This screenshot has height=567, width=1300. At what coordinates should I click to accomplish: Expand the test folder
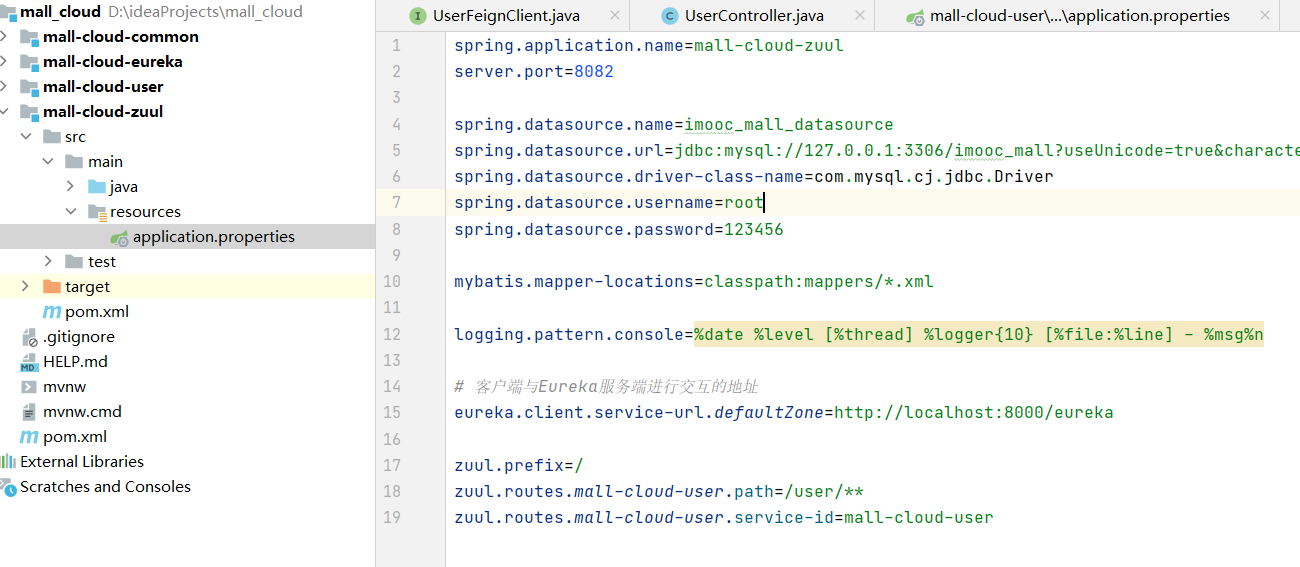tap(48, 262)
